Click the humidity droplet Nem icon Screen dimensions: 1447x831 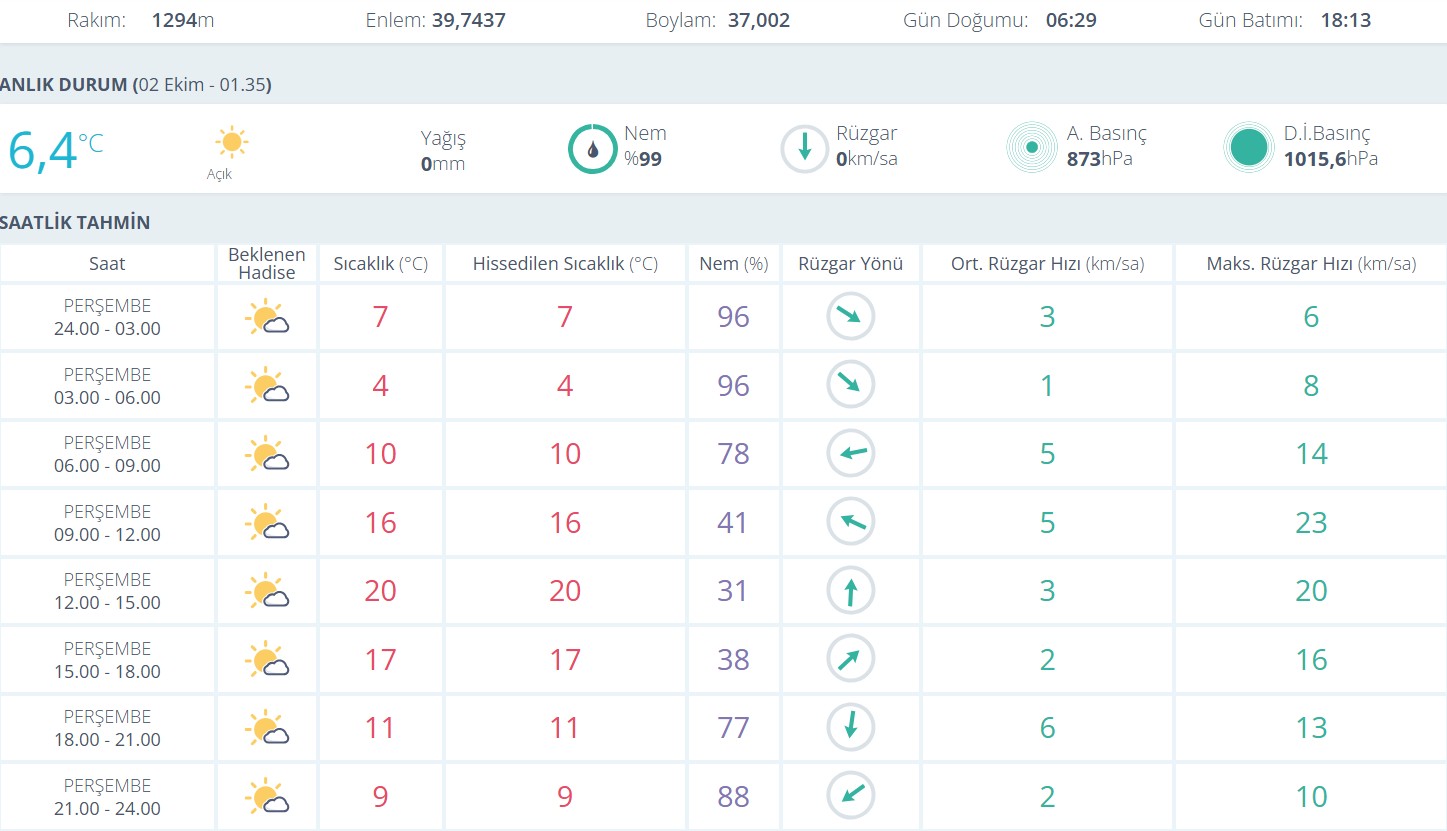click(592, 149)
